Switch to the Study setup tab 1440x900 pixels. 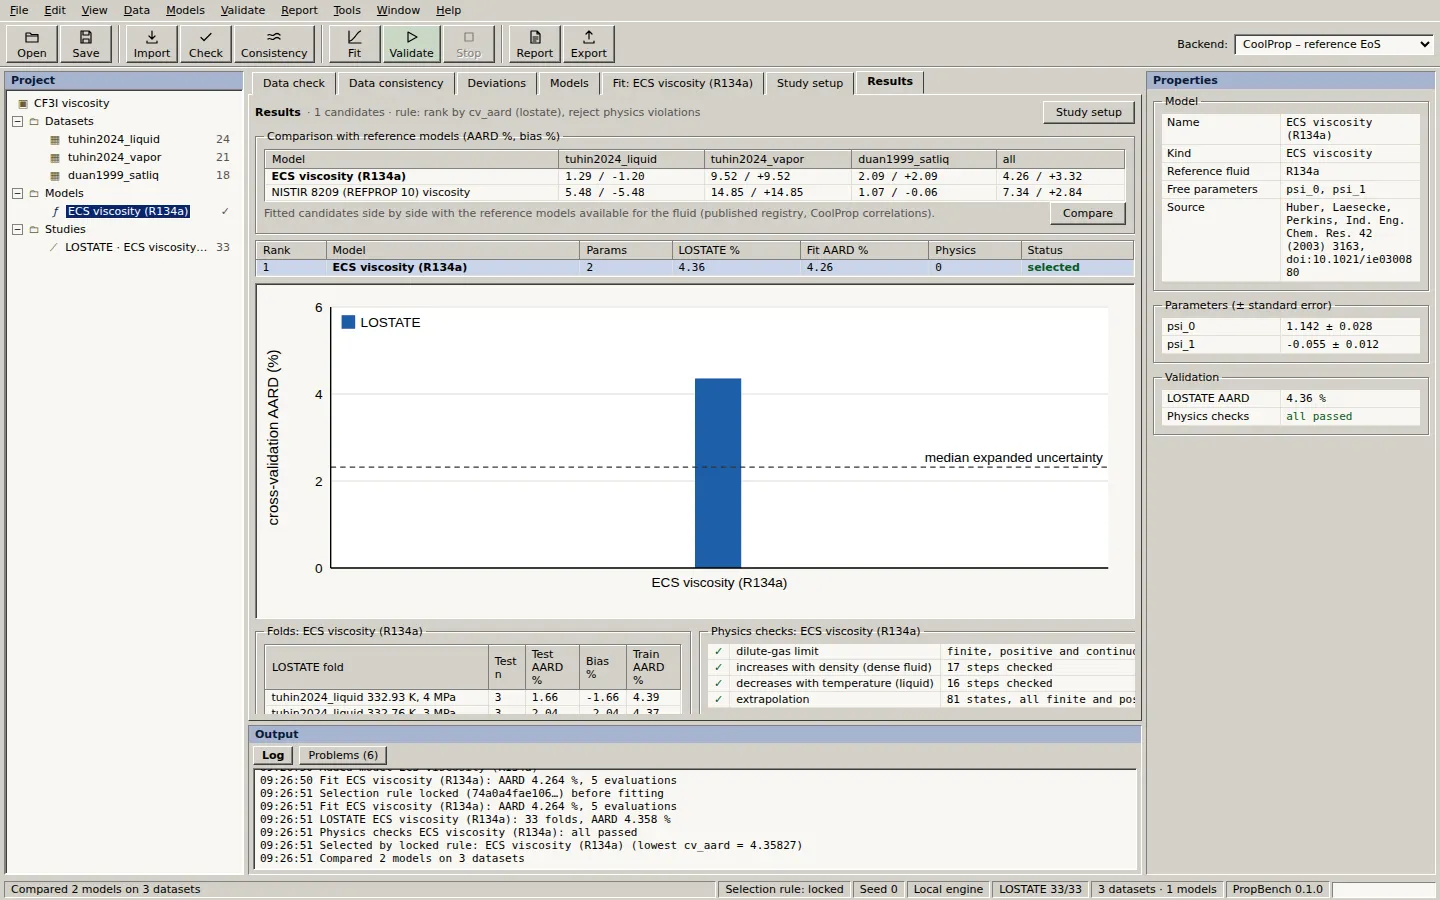[x=810, y=83]
